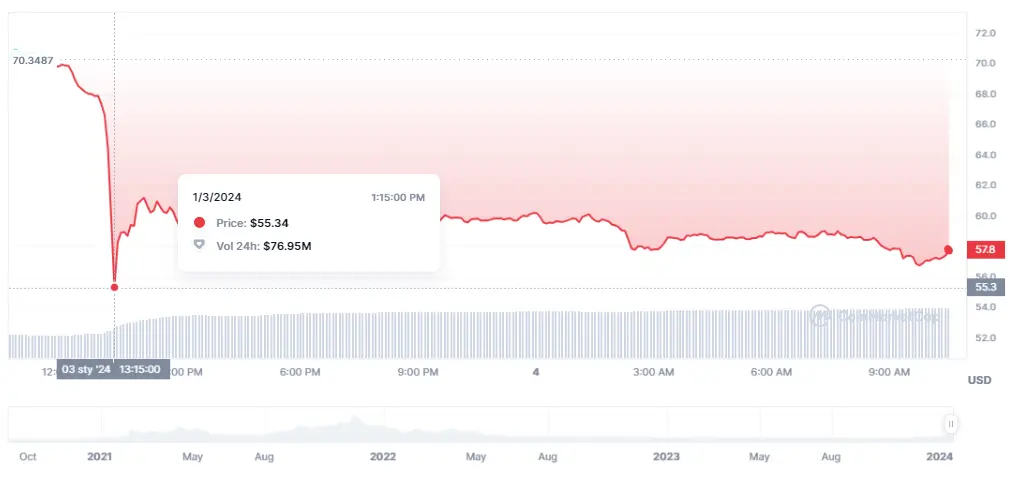The image size is (1016, 489).
Task: Click the 6:00 PM time axis label
Action: (x=299, y=372)
